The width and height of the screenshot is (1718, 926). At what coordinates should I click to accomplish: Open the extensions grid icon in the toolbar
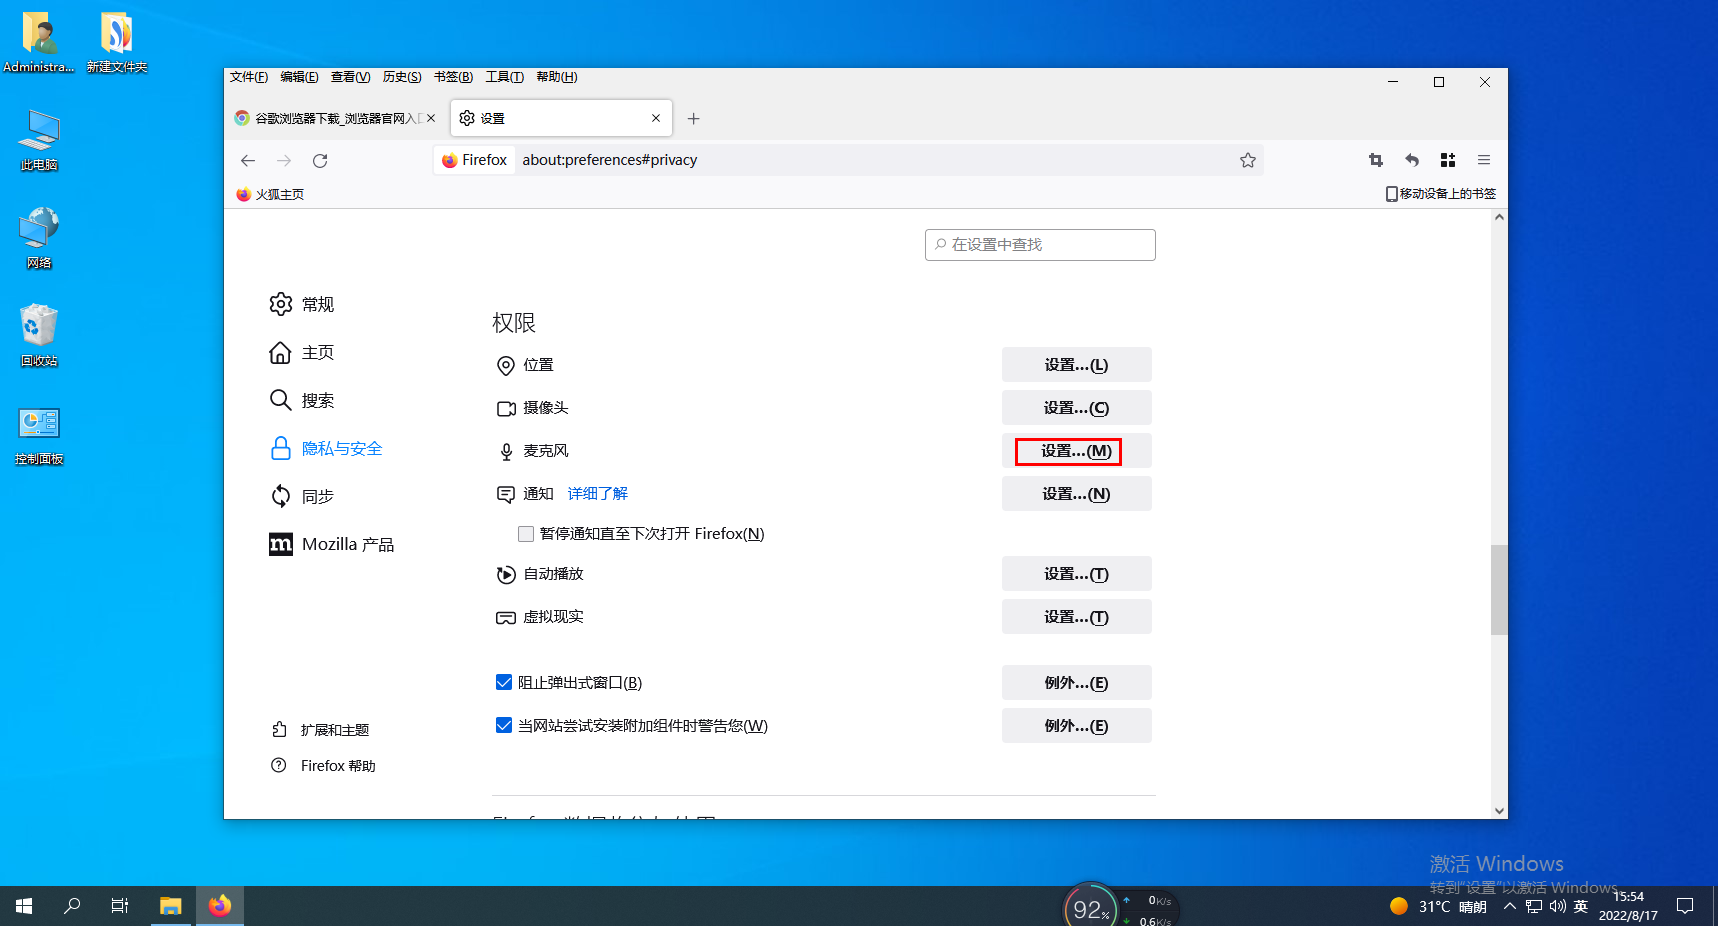coord(1447,160)
